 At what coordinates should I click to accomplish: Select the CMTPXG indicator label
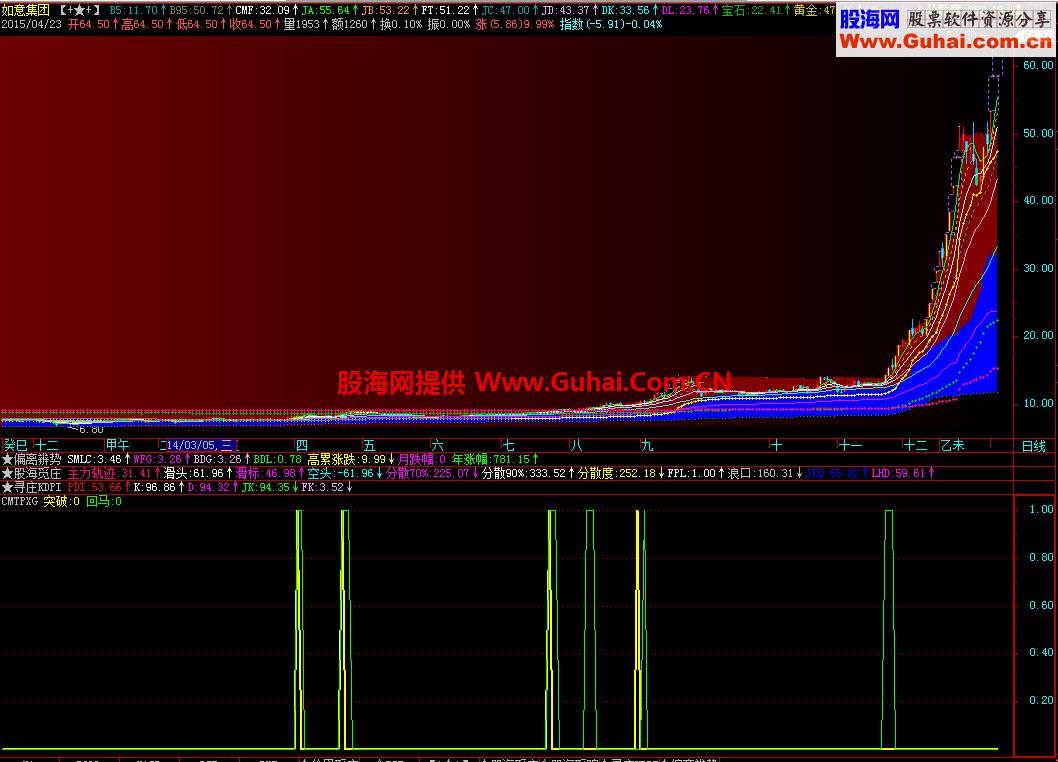pos(19,502)
